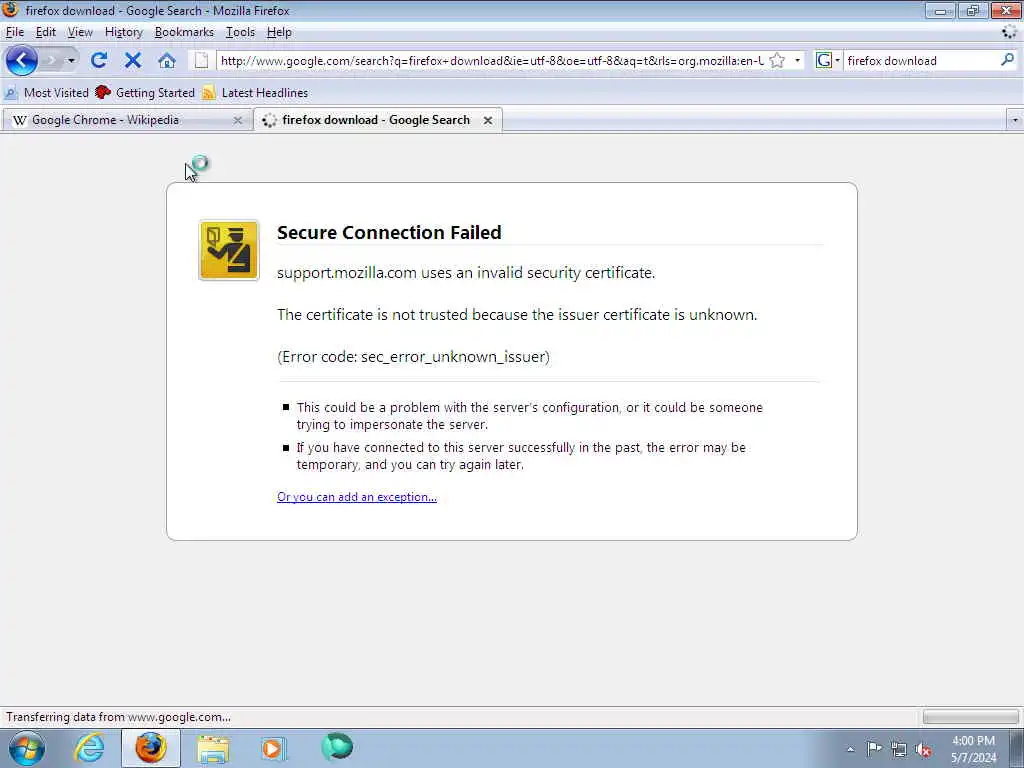Click the Or you can add an exception link
Screen dimensions: 1024x768
(357, 497)
